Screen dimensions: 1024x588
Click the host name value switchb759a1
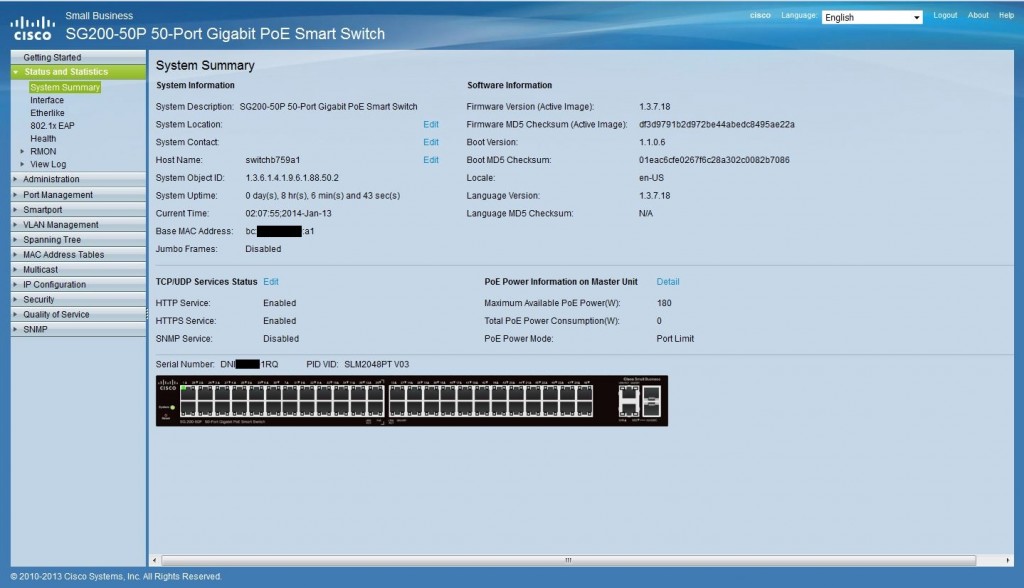point(273,160)
